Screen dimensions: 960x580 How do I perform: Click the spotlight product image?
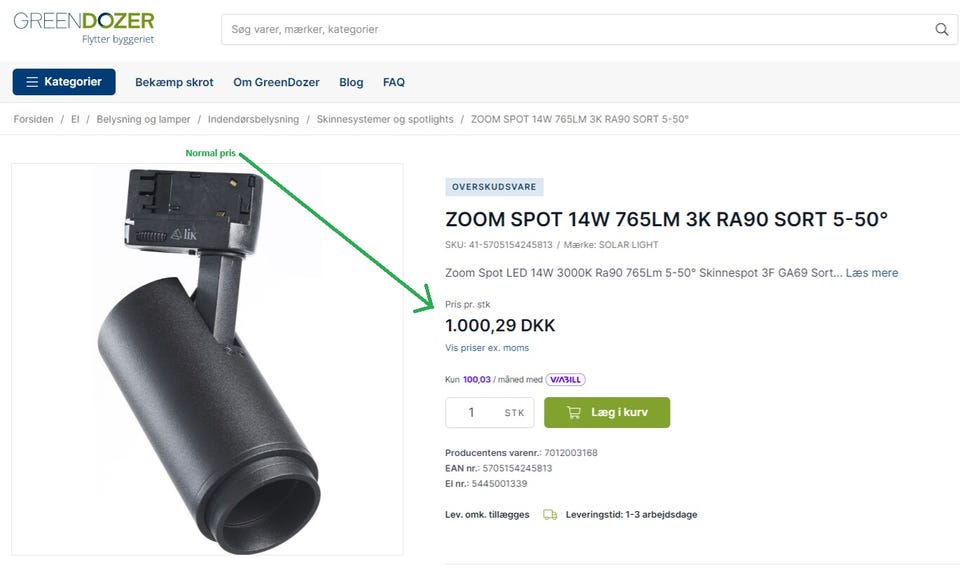207,358
